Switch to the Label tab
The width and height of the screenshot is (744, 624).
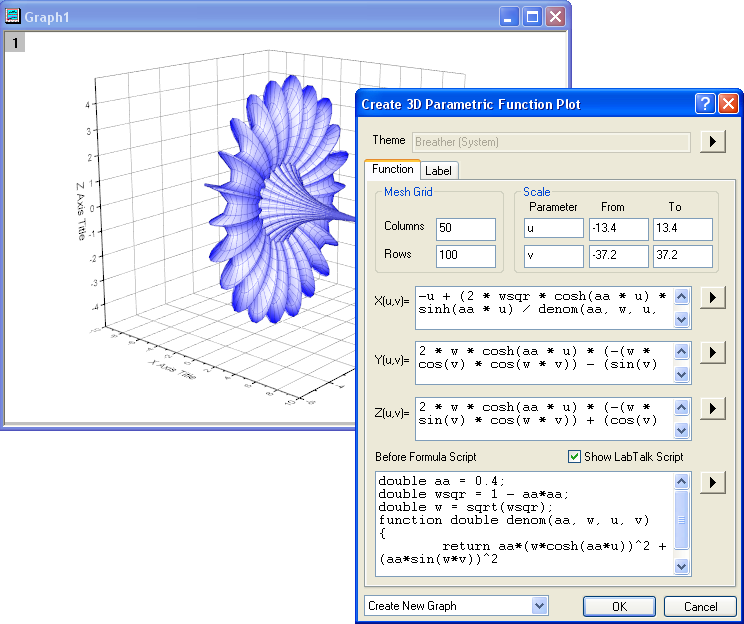pyautogui.click(x=438, y=171)
